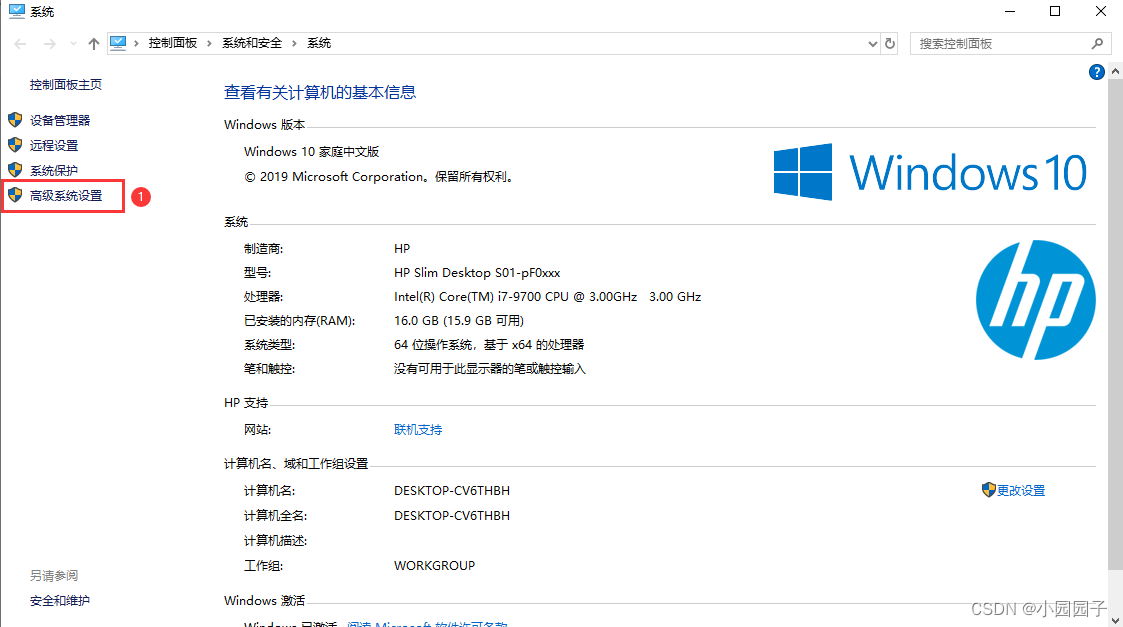The height and width of the screenshot is (627, 1123).
Task: Click 更改设置 link
Action: click(1021, 490)
